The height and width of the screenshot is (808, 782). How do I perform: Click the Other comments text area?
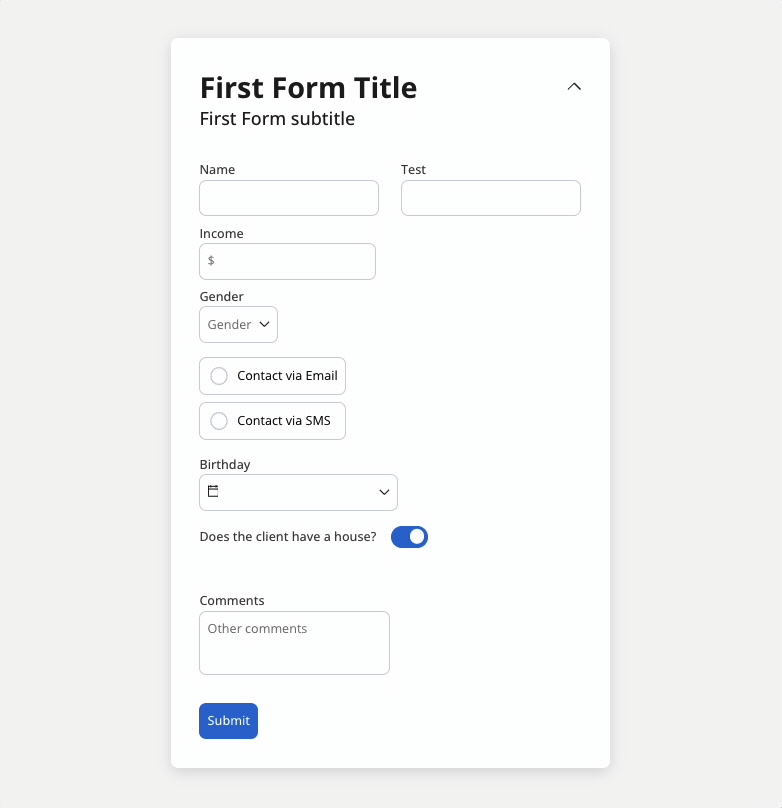pos(294,643)
